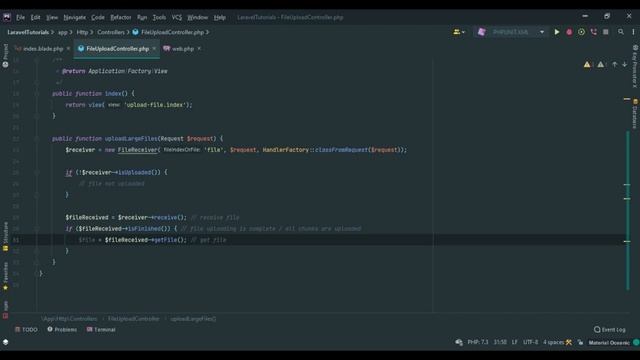Open the Navigate menu

point(75,18)
